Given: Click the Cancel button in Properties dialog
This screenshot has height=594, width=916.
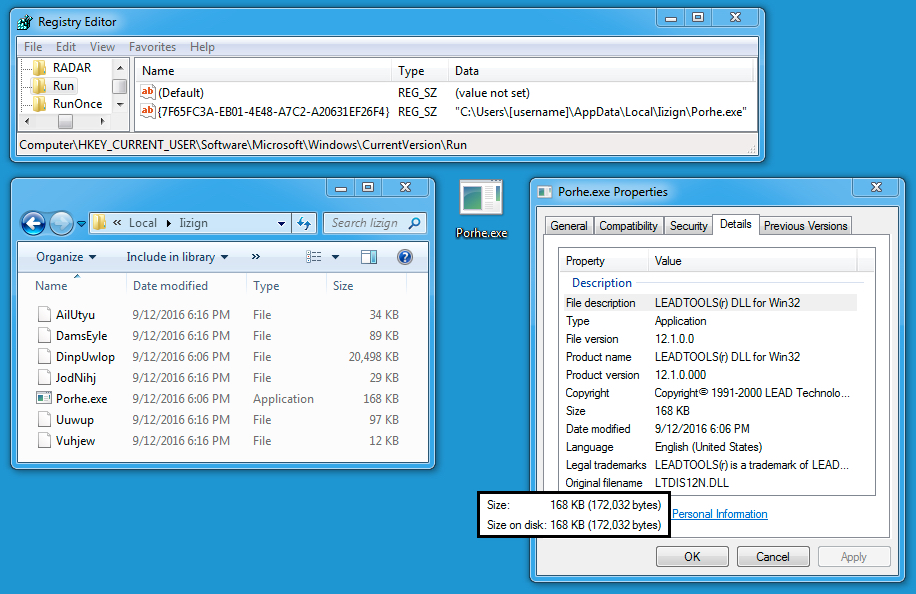Looking at the screenshot, I should coord(773,557).
